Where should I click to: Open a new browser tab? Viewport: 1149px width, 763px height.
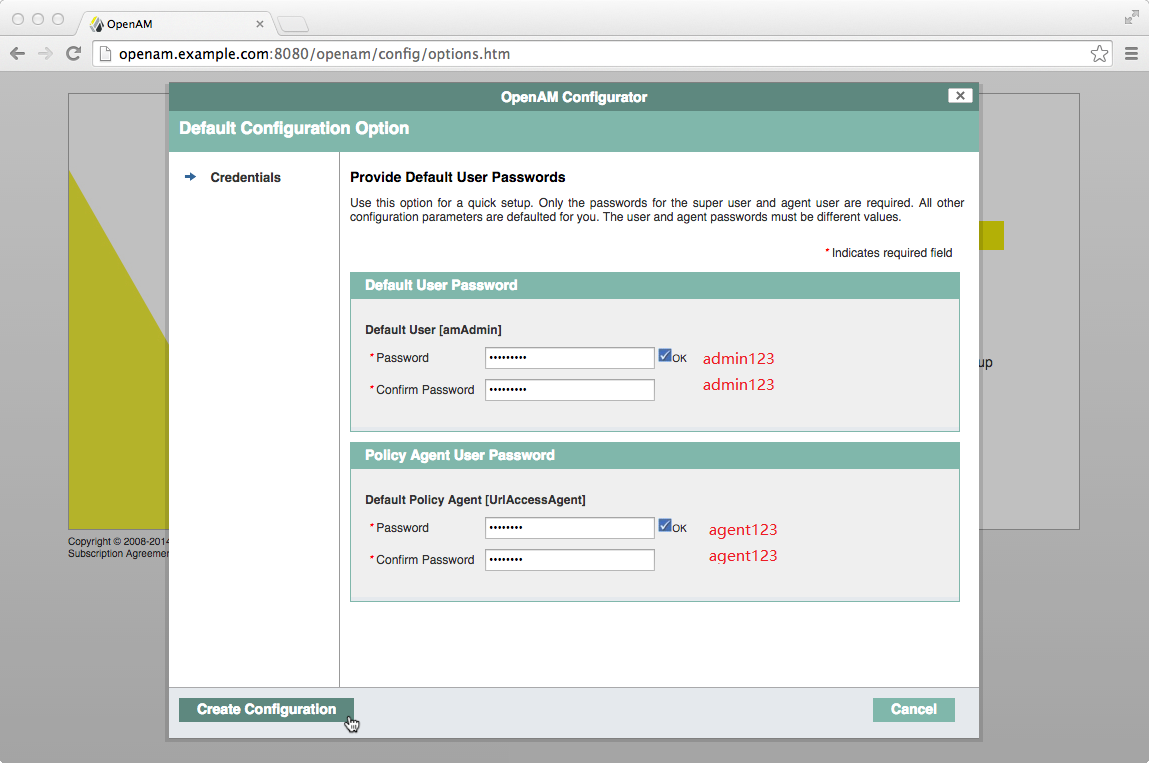[293, 25]
